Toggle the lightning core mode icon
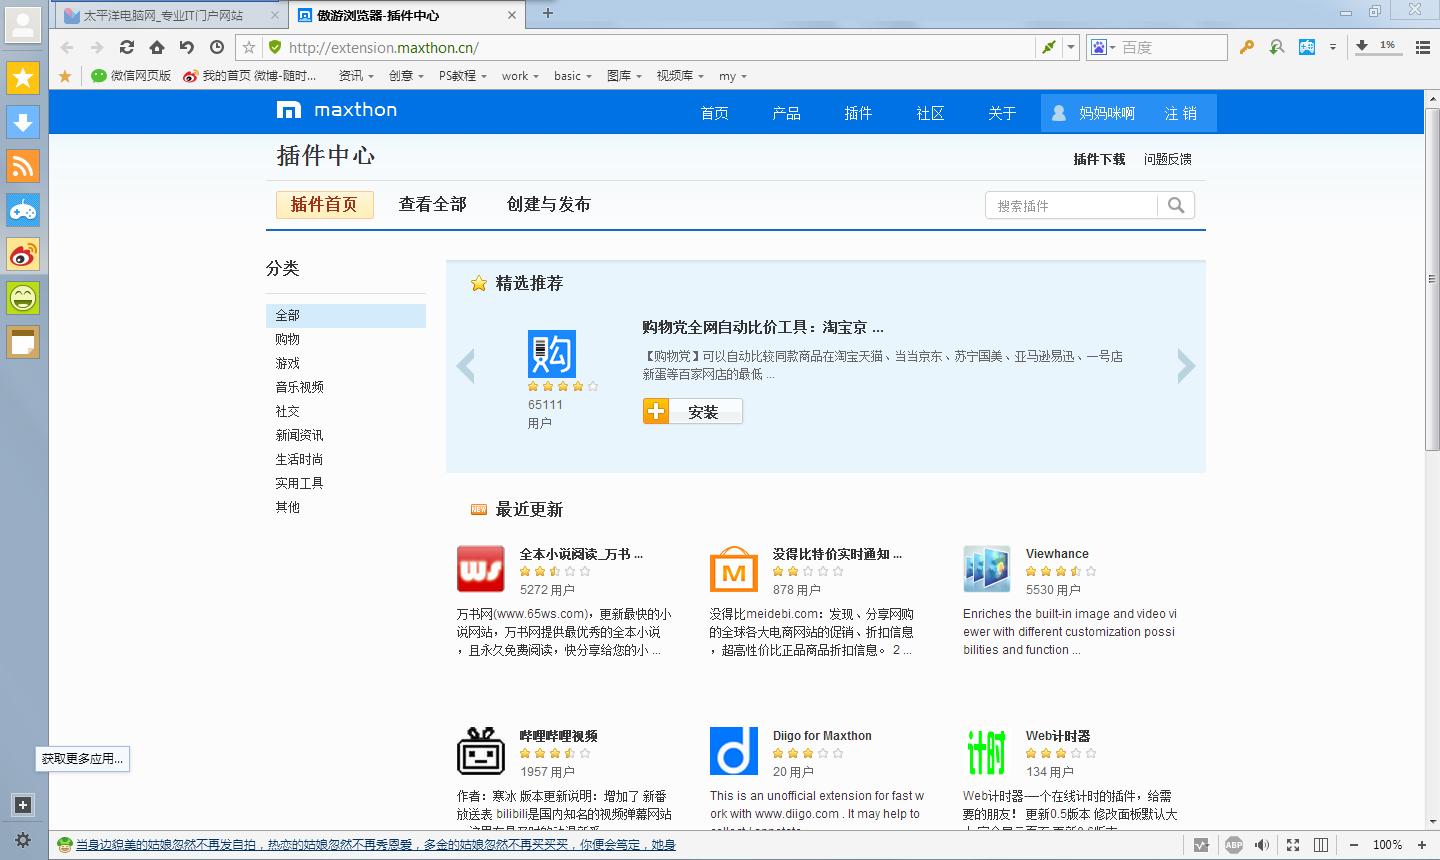Screen dimensions: 1440x860 point(1048,47)
